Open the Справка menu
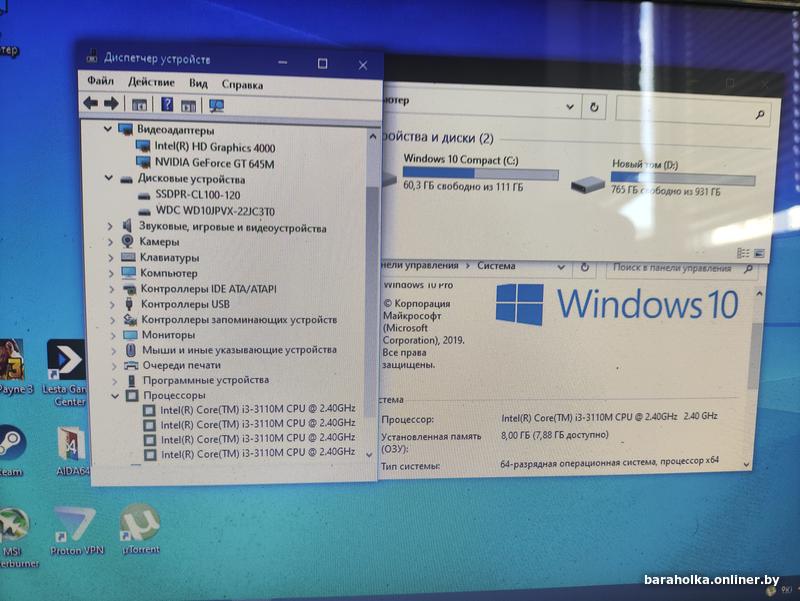This screenshot has height=601, width=800. click(242, 85)
